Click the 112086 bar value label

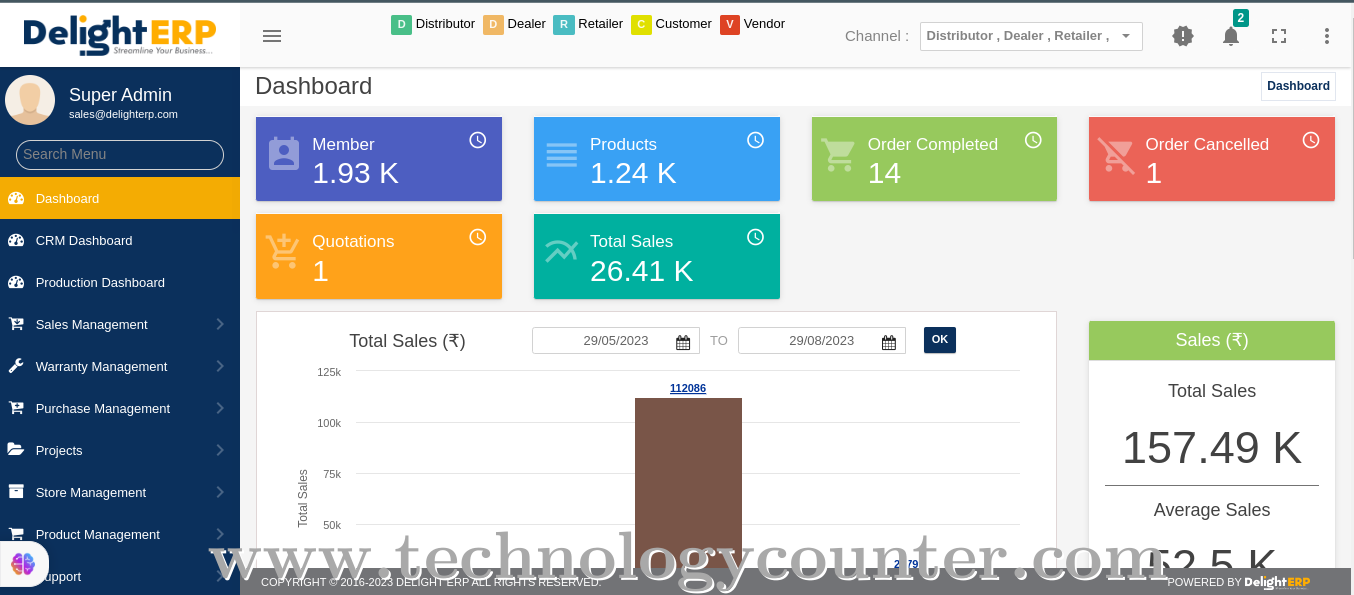click(x=688, y=388)
